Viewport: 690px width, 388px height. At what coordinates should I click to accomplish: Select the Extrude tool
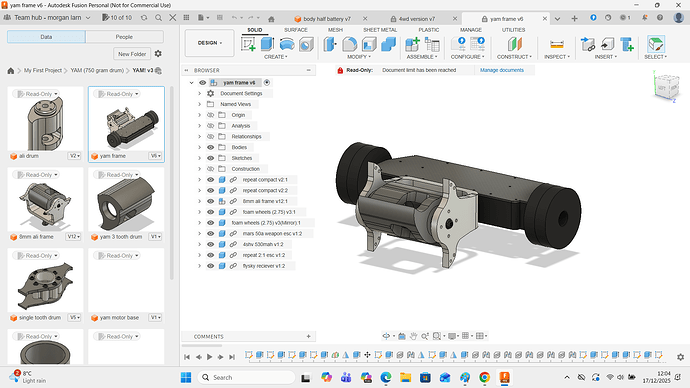267,44
